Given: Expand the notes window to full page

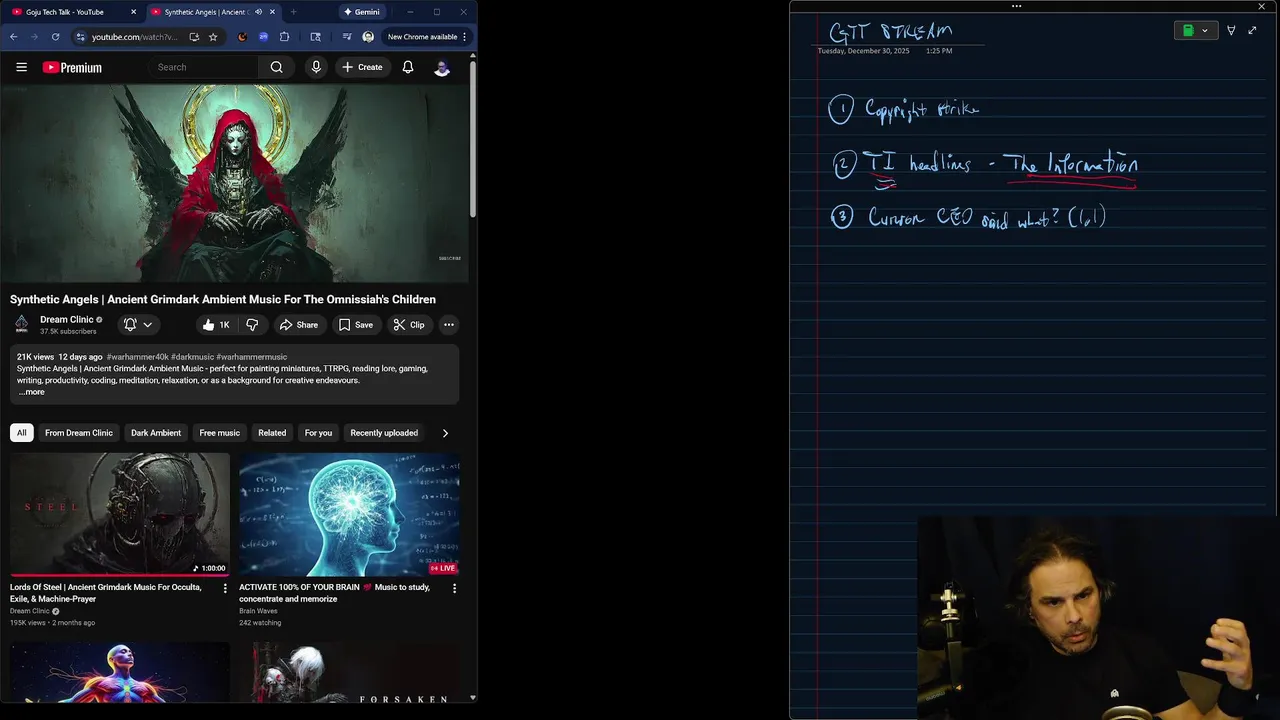Looking at the screenshot, I should click(1252, 31).
